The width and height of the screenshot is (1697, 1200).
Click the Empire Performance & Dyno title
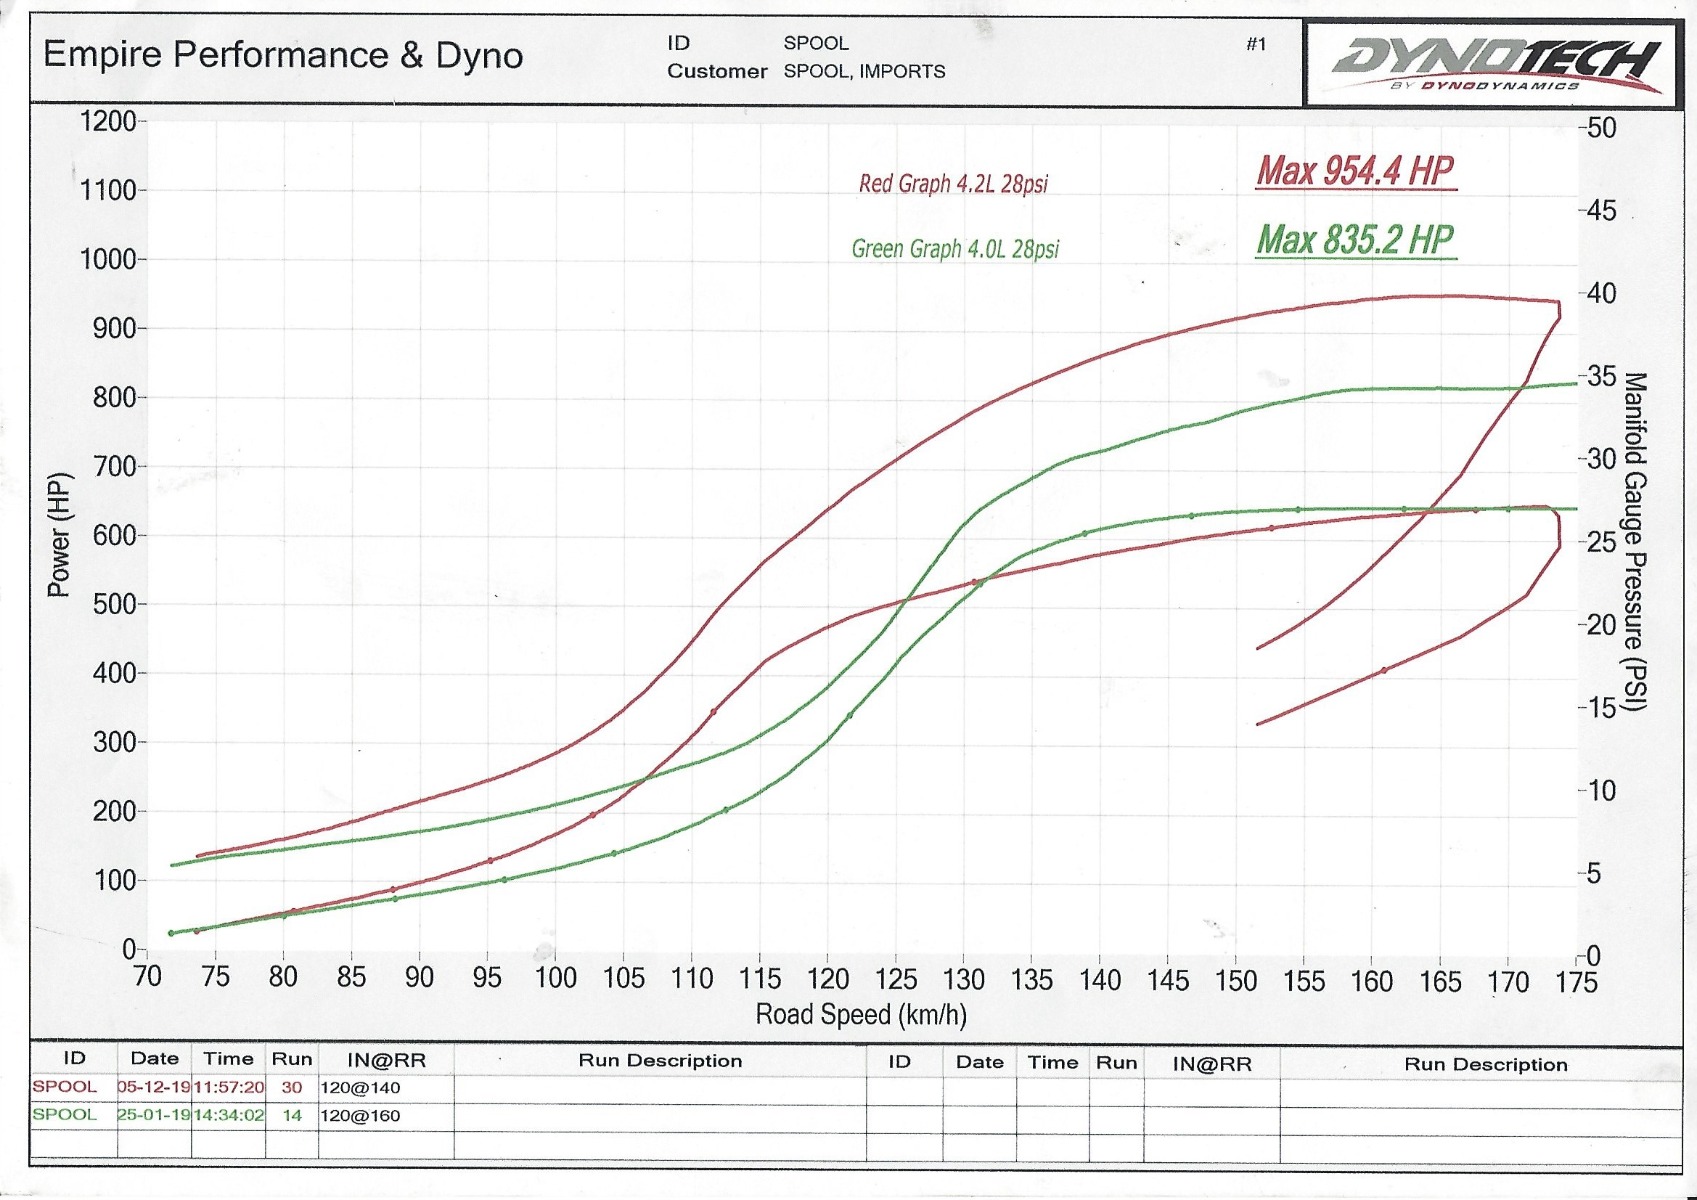click(283, 55)
